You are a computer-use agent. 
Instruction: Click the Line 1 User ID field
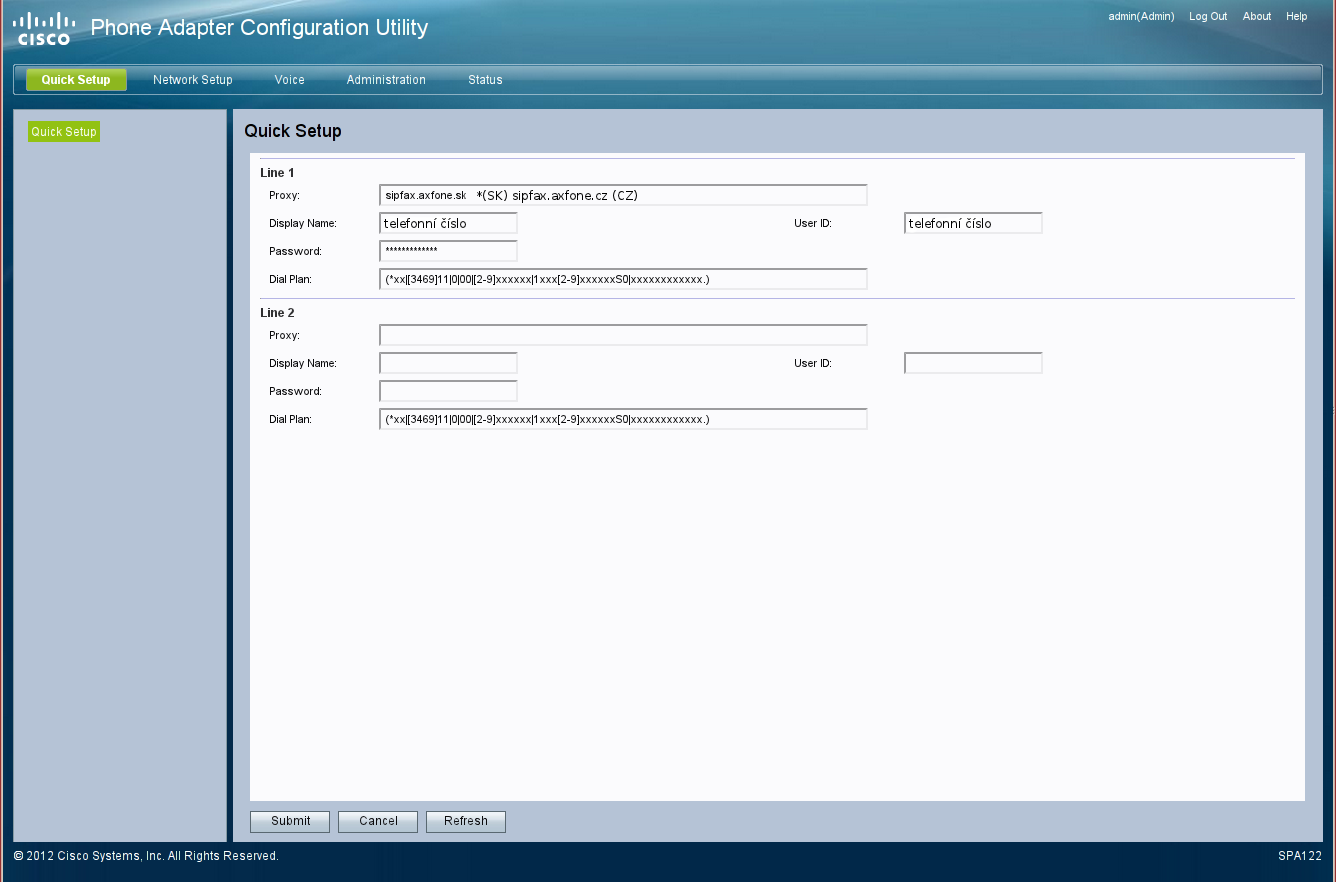pos(972,223)
